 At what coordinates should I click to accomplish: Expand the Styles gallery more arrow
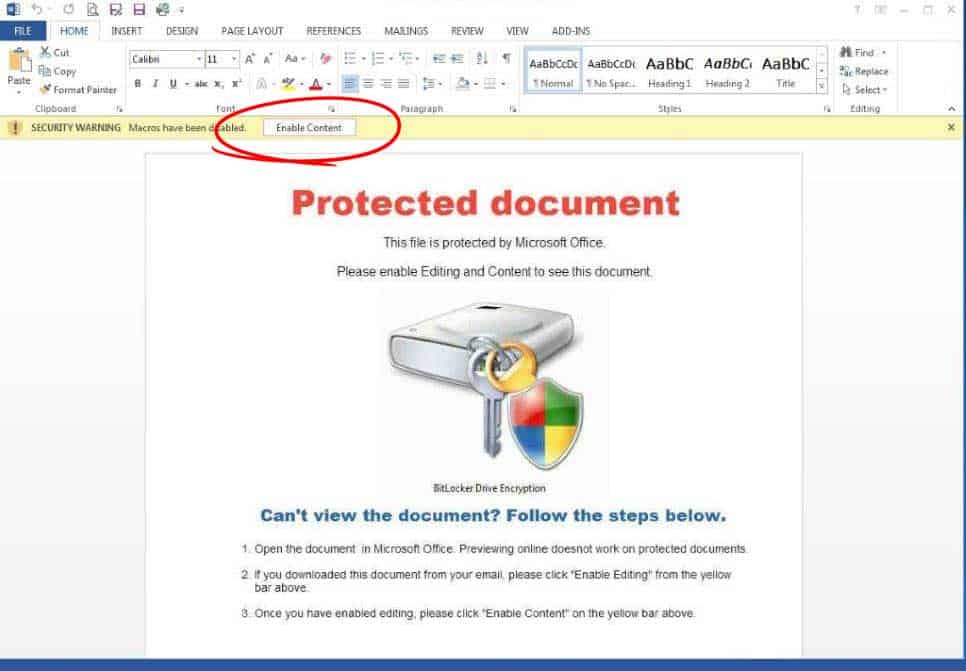pos(821,86)
